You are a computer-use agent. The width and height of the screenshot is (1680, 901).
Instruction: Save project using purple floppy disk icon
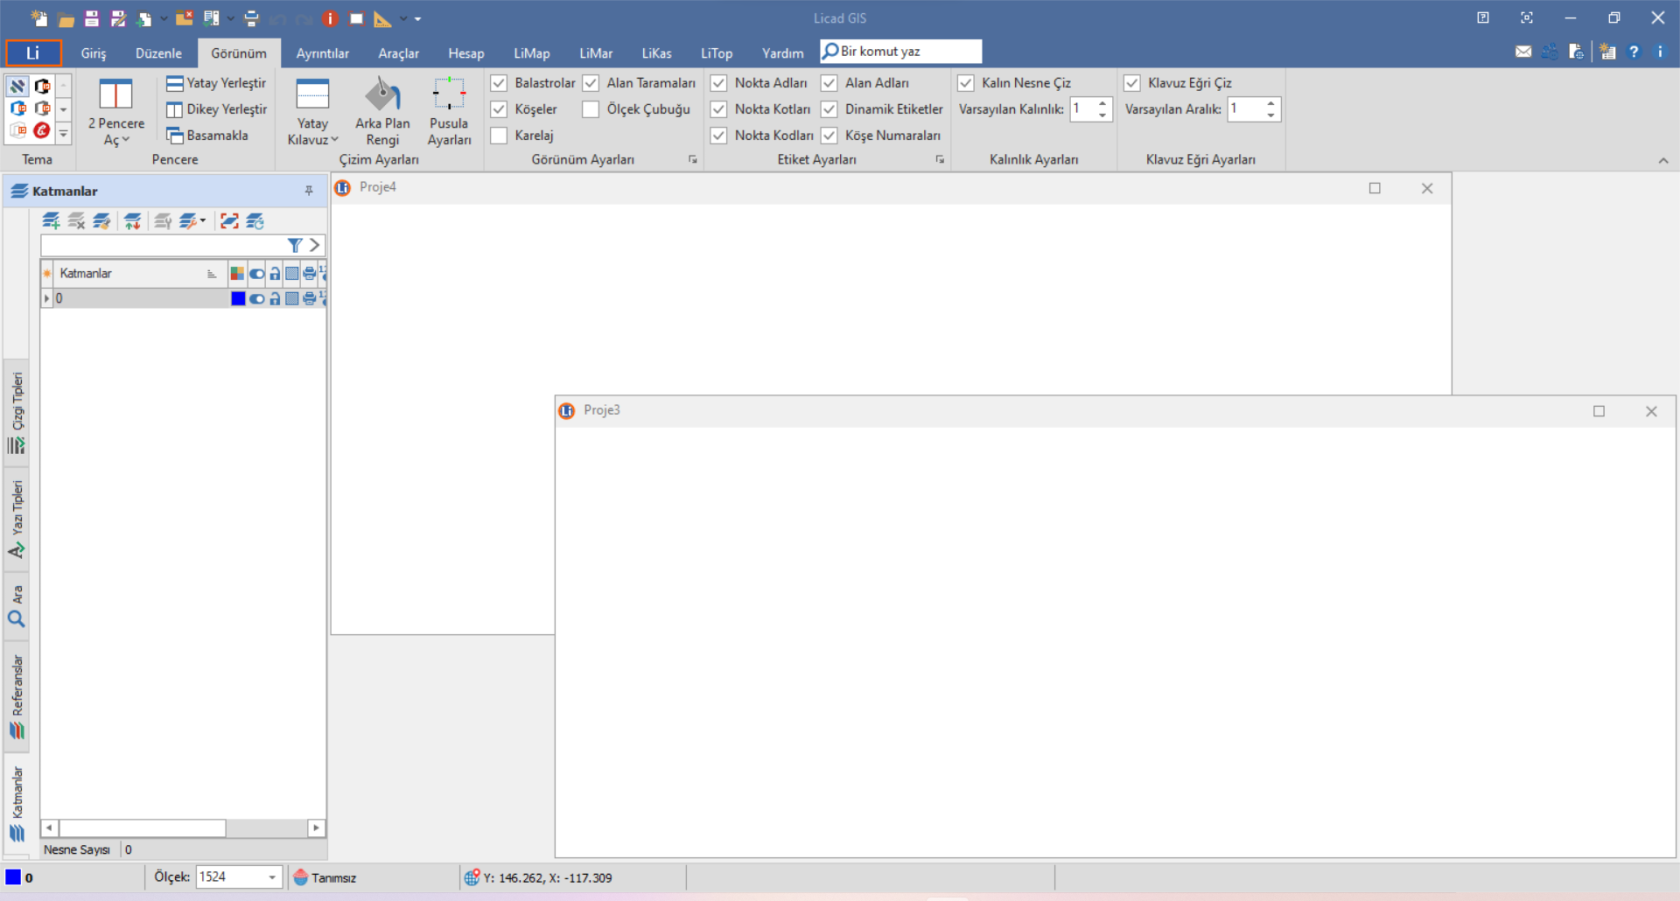point(92,18)
